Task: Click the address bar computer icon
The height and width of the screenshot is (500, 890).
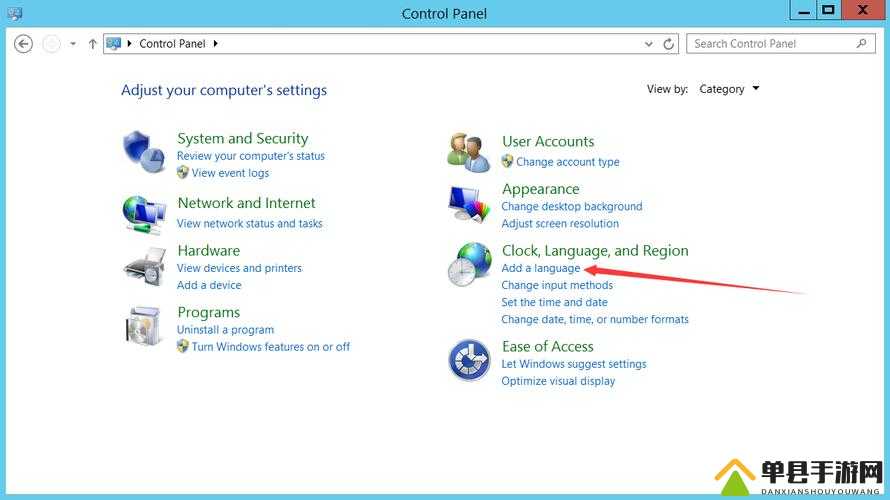Action: (114, 44)
